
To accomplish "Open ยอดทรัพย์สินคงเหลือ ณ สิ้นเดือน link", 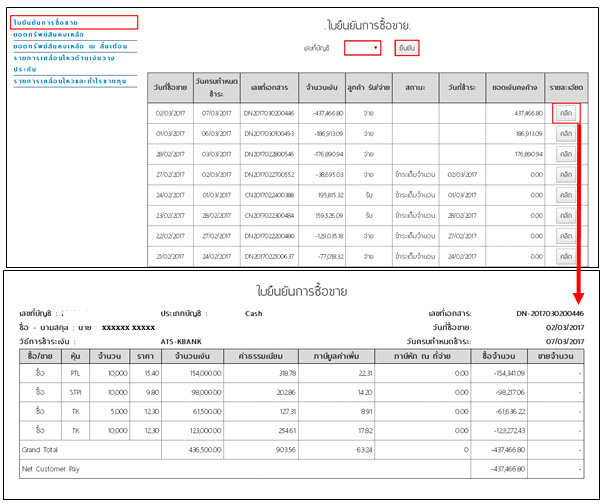I will pyautogui.click(x=70, y=46).
